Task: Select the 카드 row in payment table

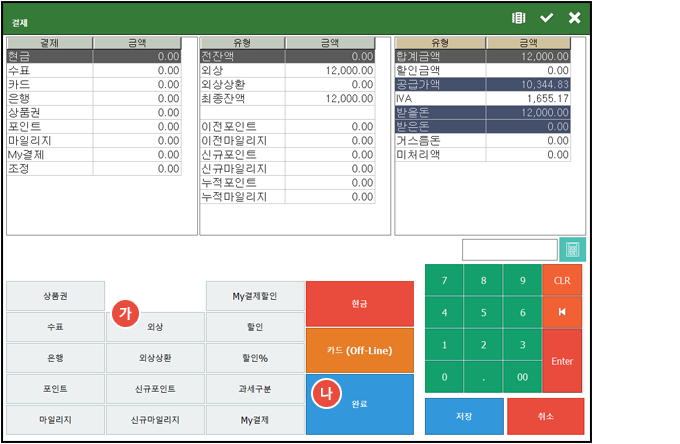Action: coord(94,85)
